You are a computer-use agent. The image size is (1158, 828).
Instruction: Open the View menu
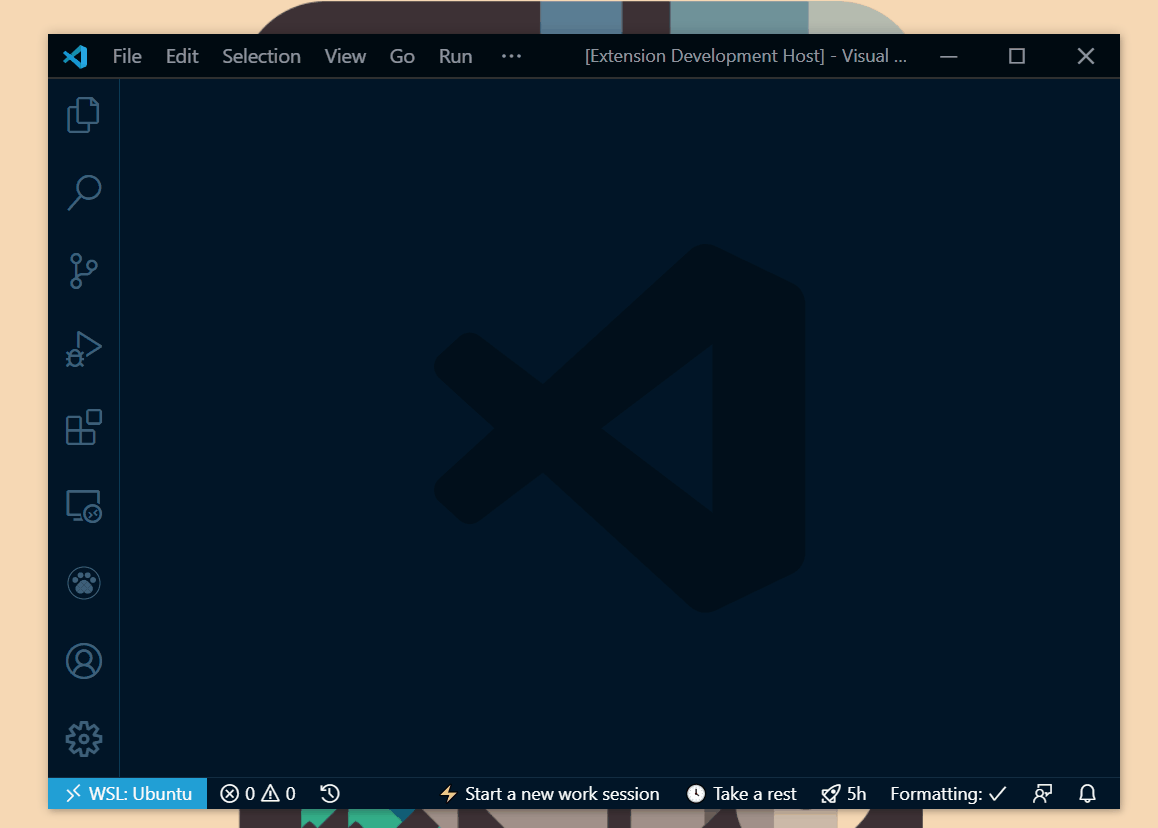point(345,56)
